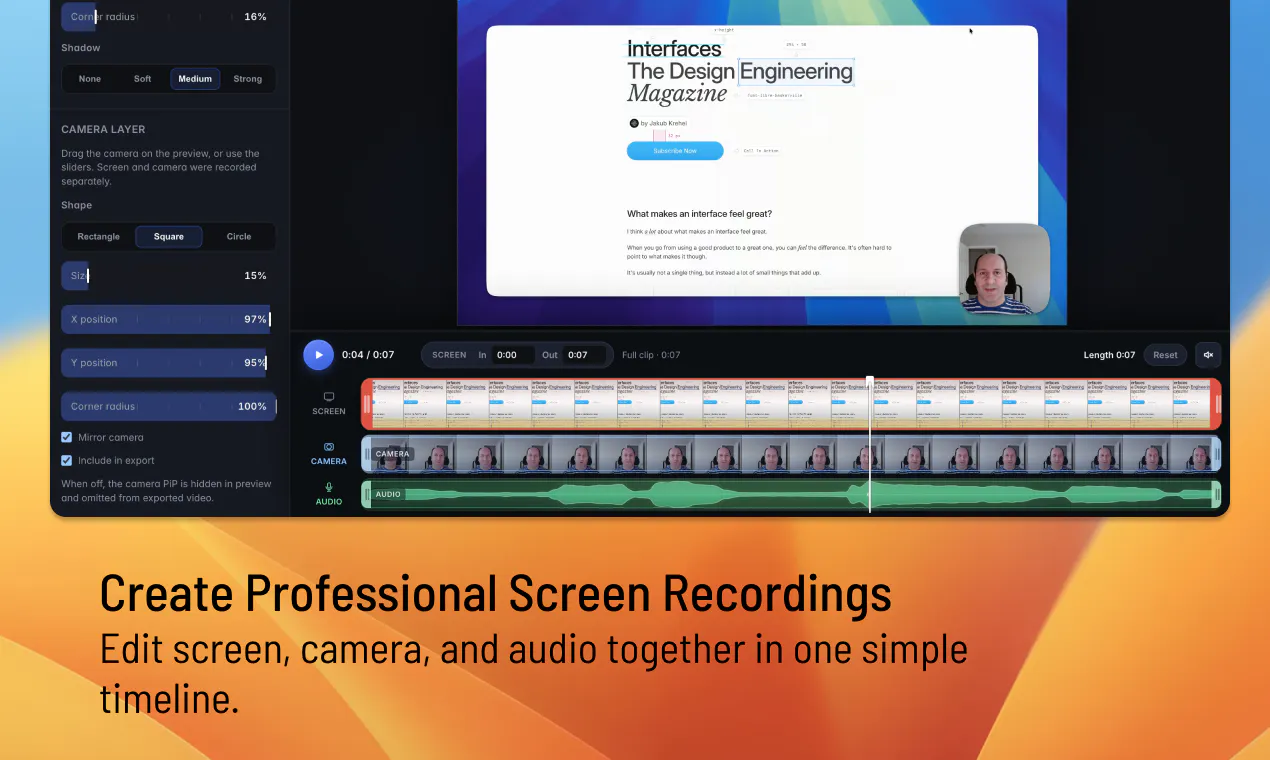Click the CAMERA label on camera track
The width and height of the screenshot is (1270, 760).
point(393,454)
